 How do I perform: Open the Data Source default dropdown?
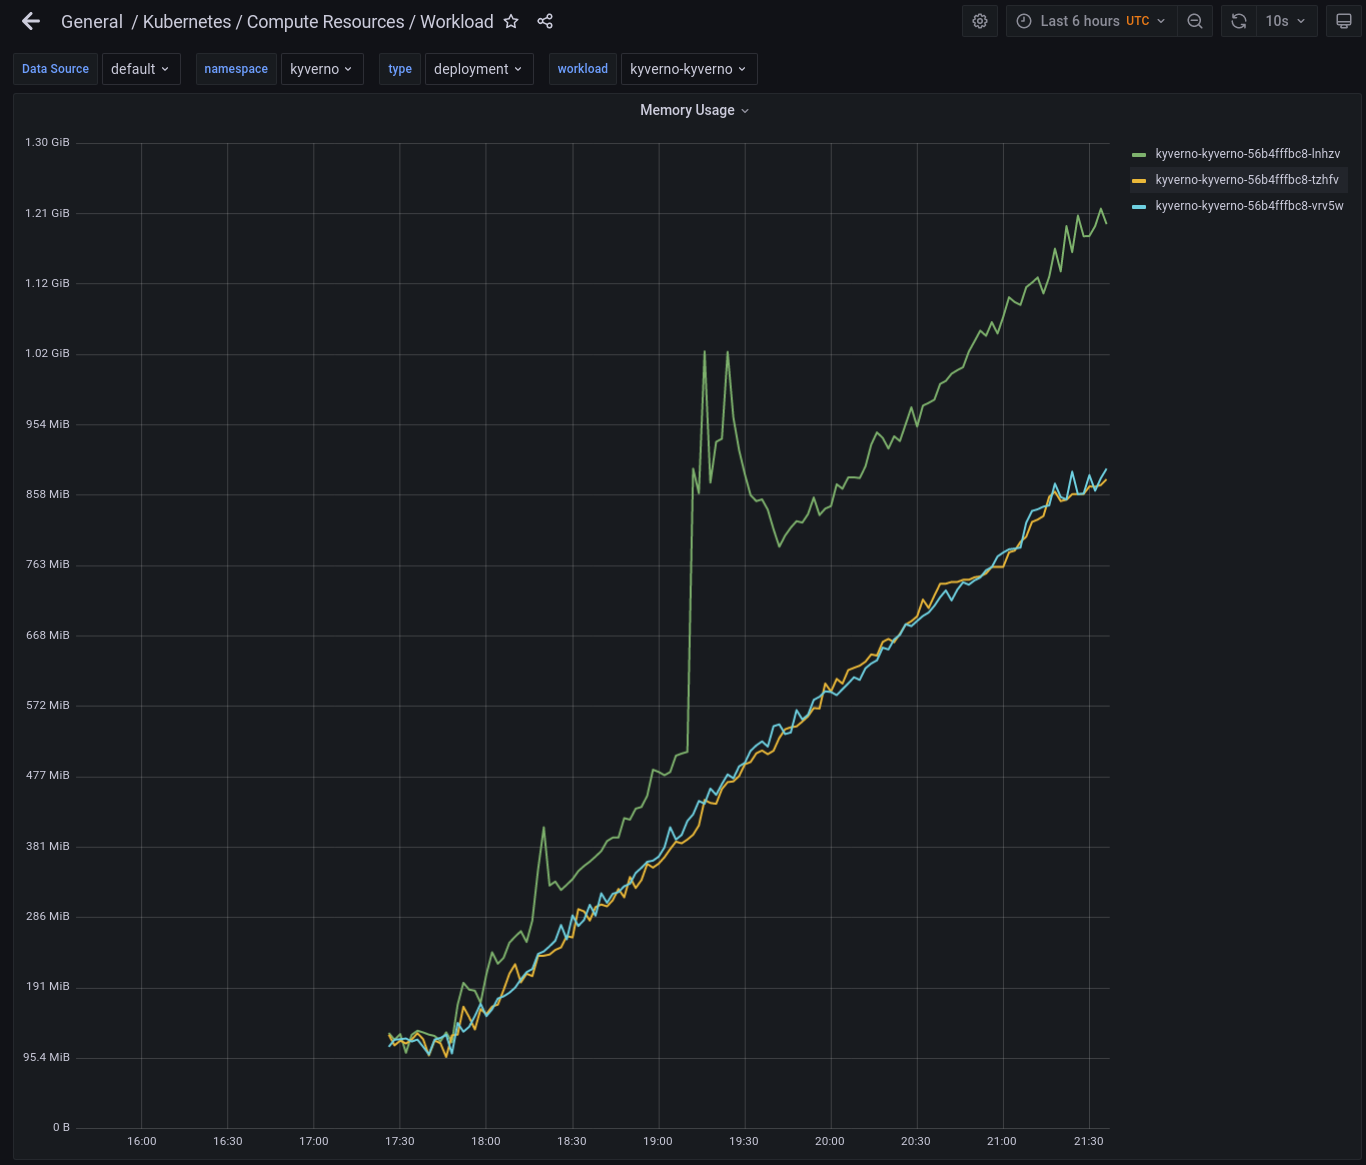coord(141,69)
